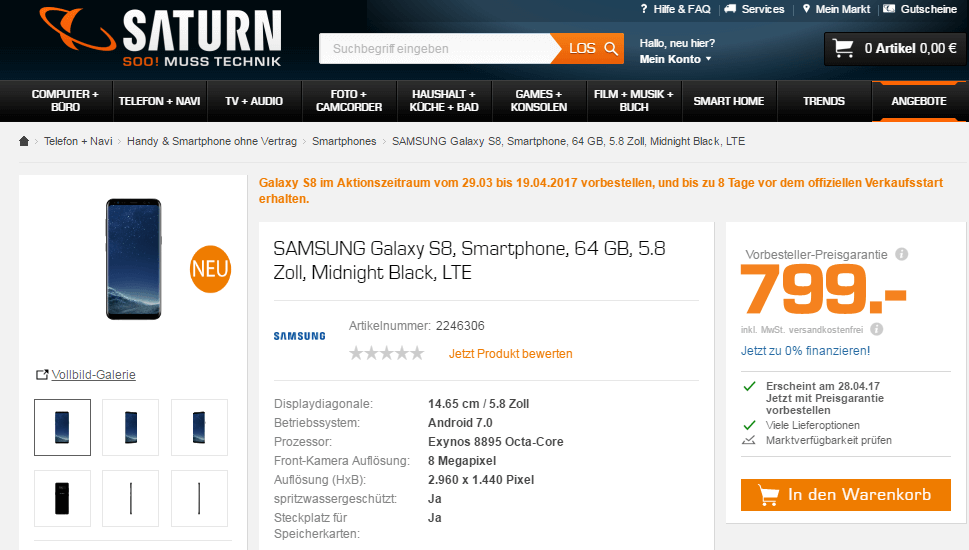The image size is (969, 550).
Task: Select the fifth side-view phone thumbnail
Action: click(x=130, y=498)
